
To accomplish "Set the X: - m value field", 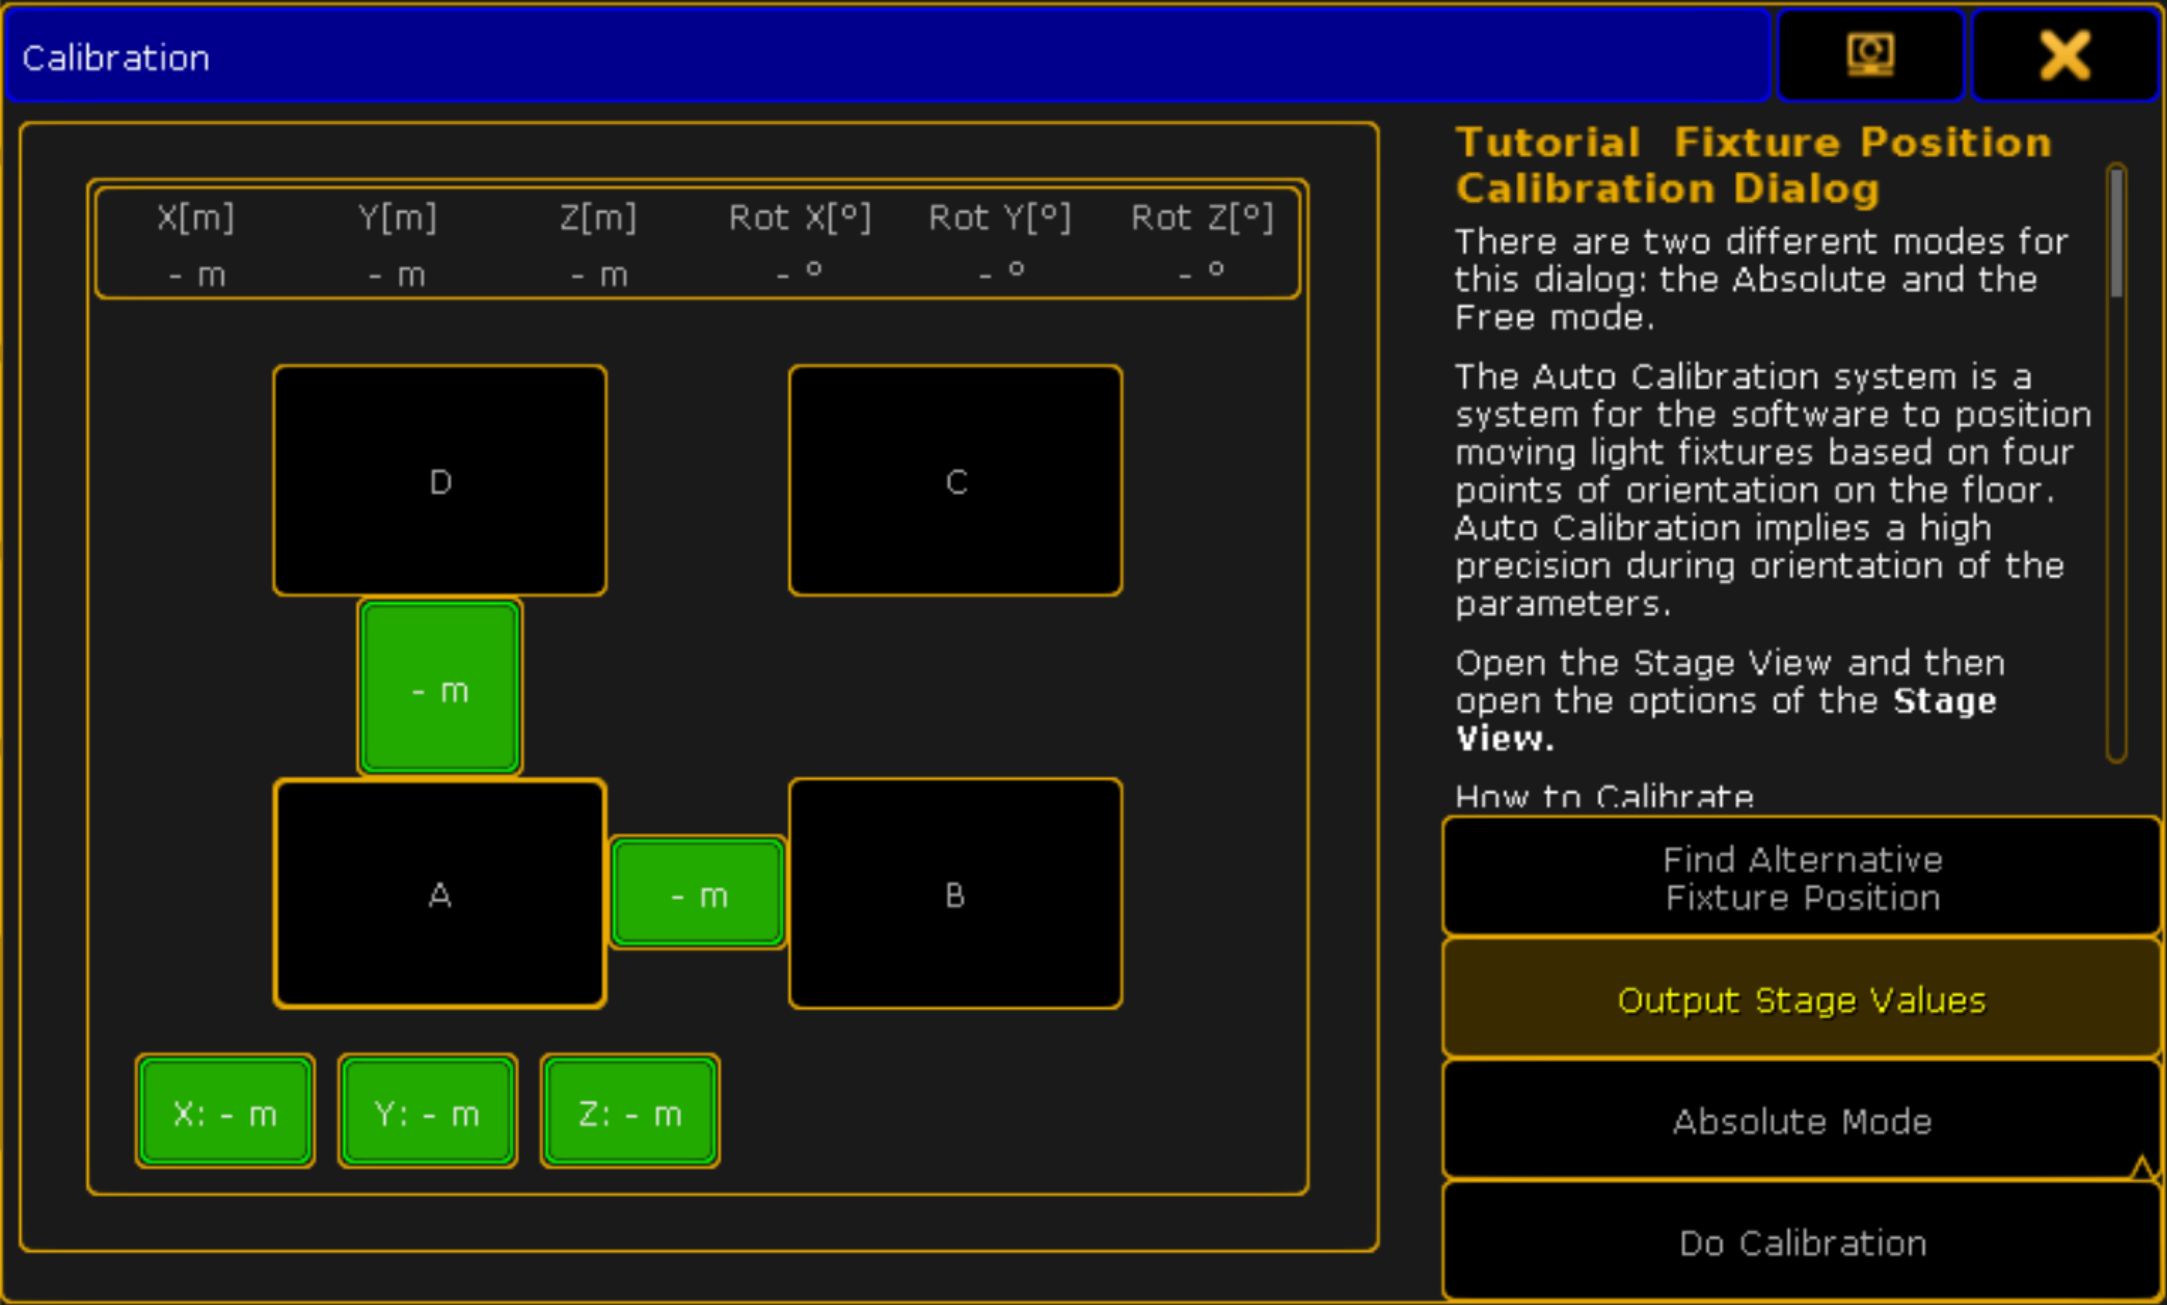I will [225, 1111].
